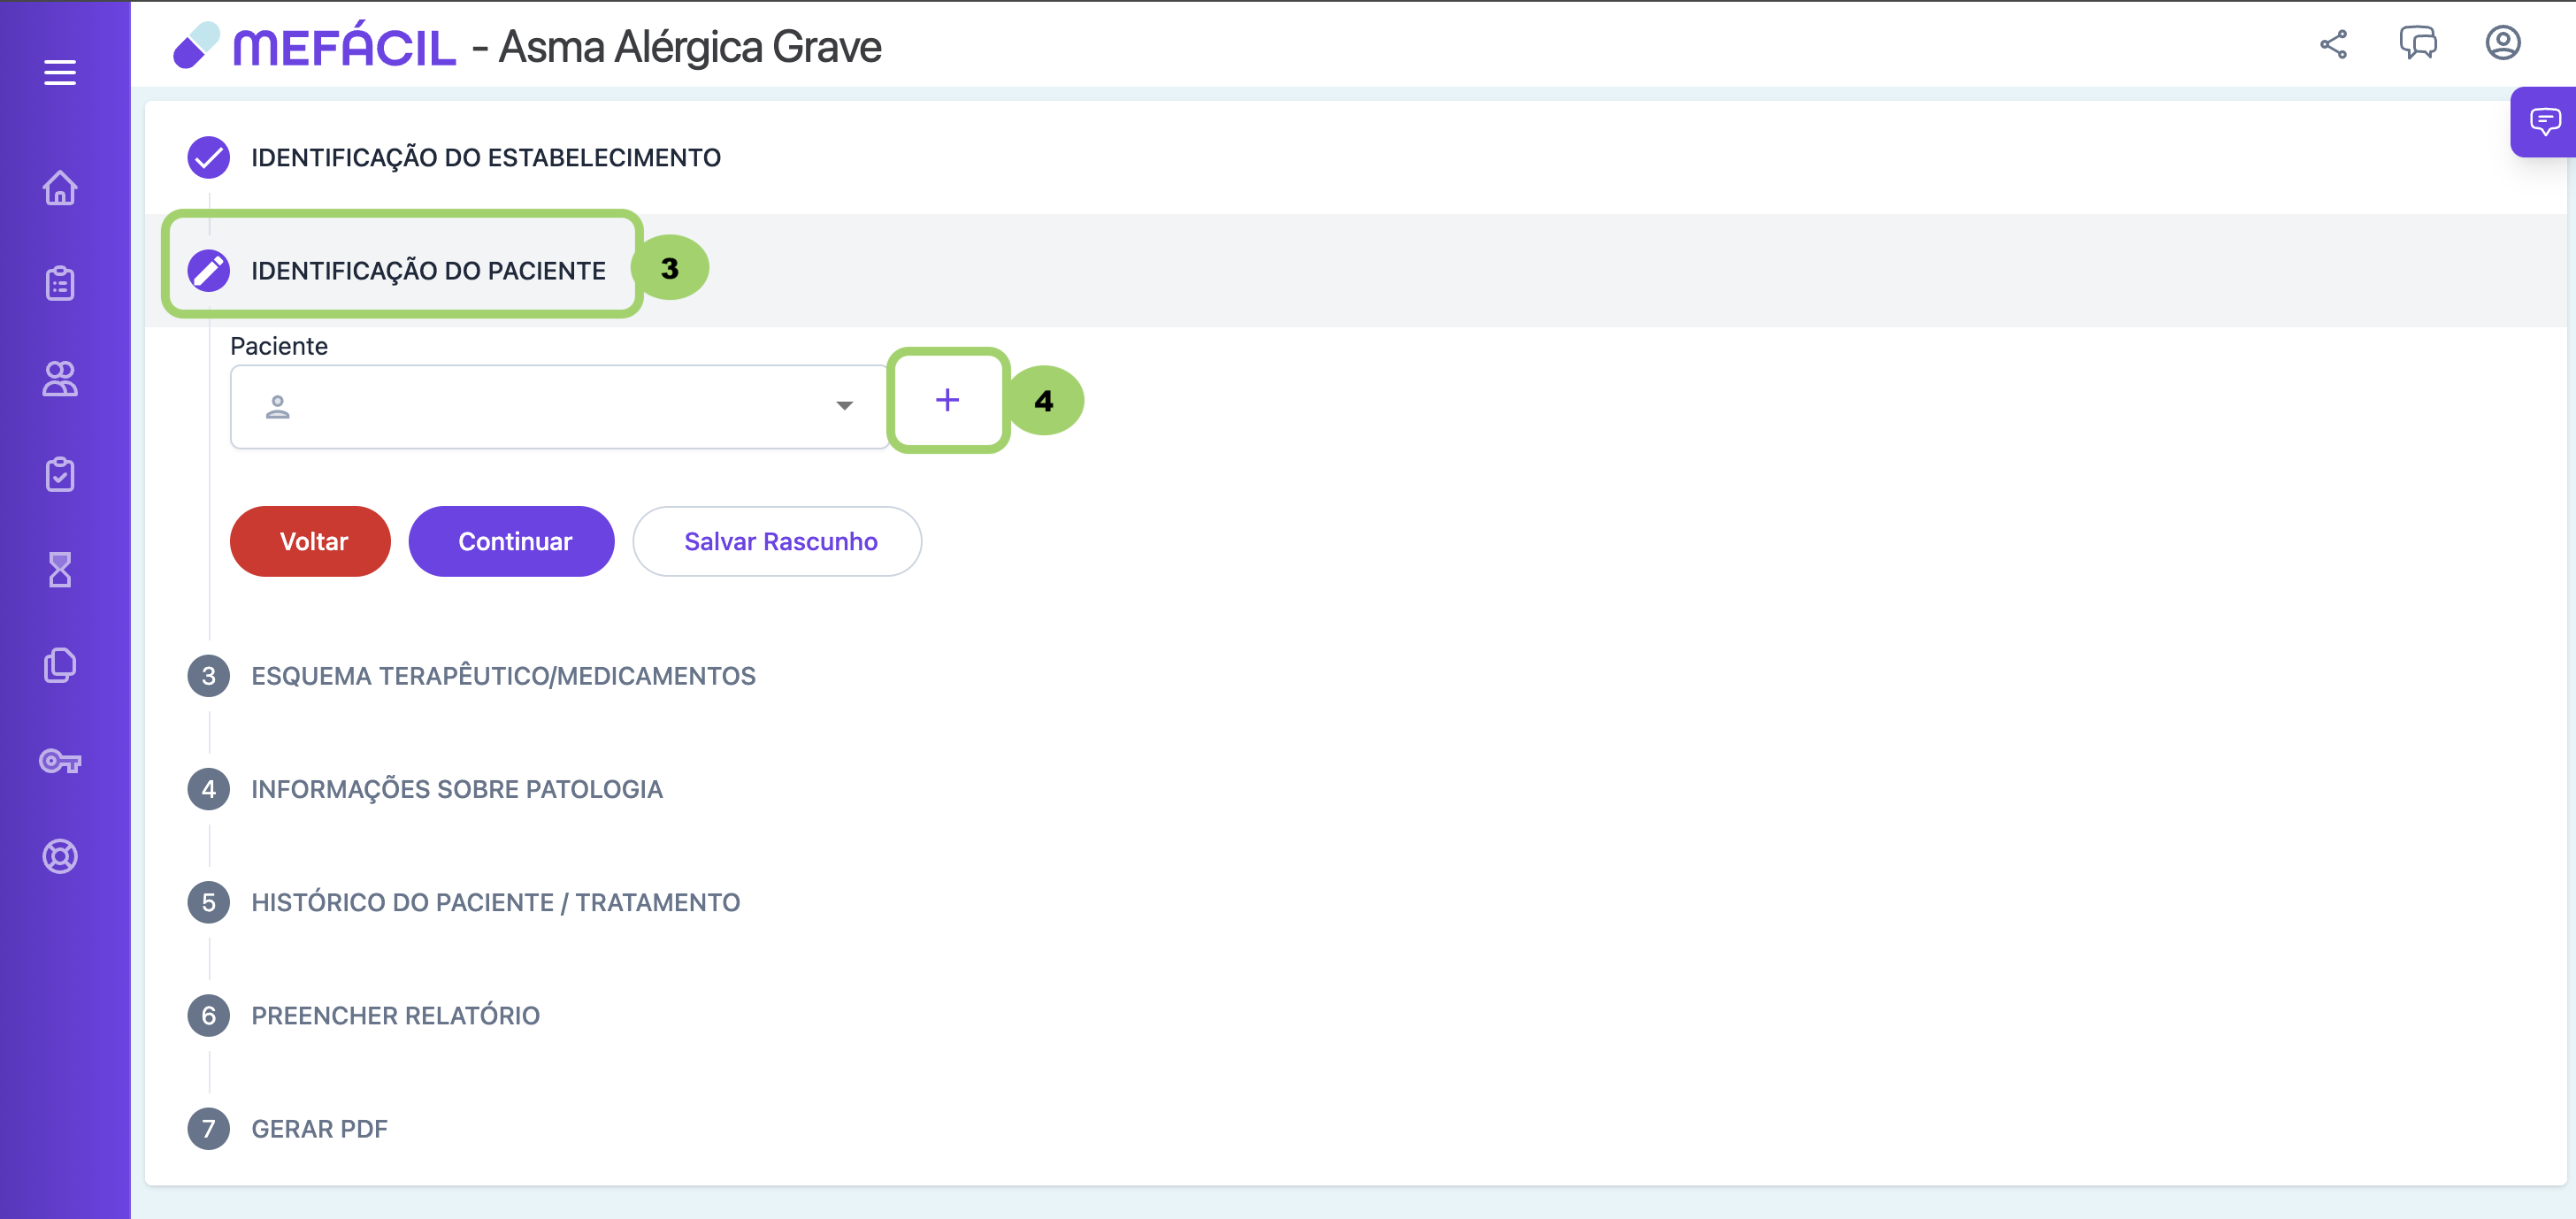Open the lifebuoy support sidebar icon

point(60,856)
